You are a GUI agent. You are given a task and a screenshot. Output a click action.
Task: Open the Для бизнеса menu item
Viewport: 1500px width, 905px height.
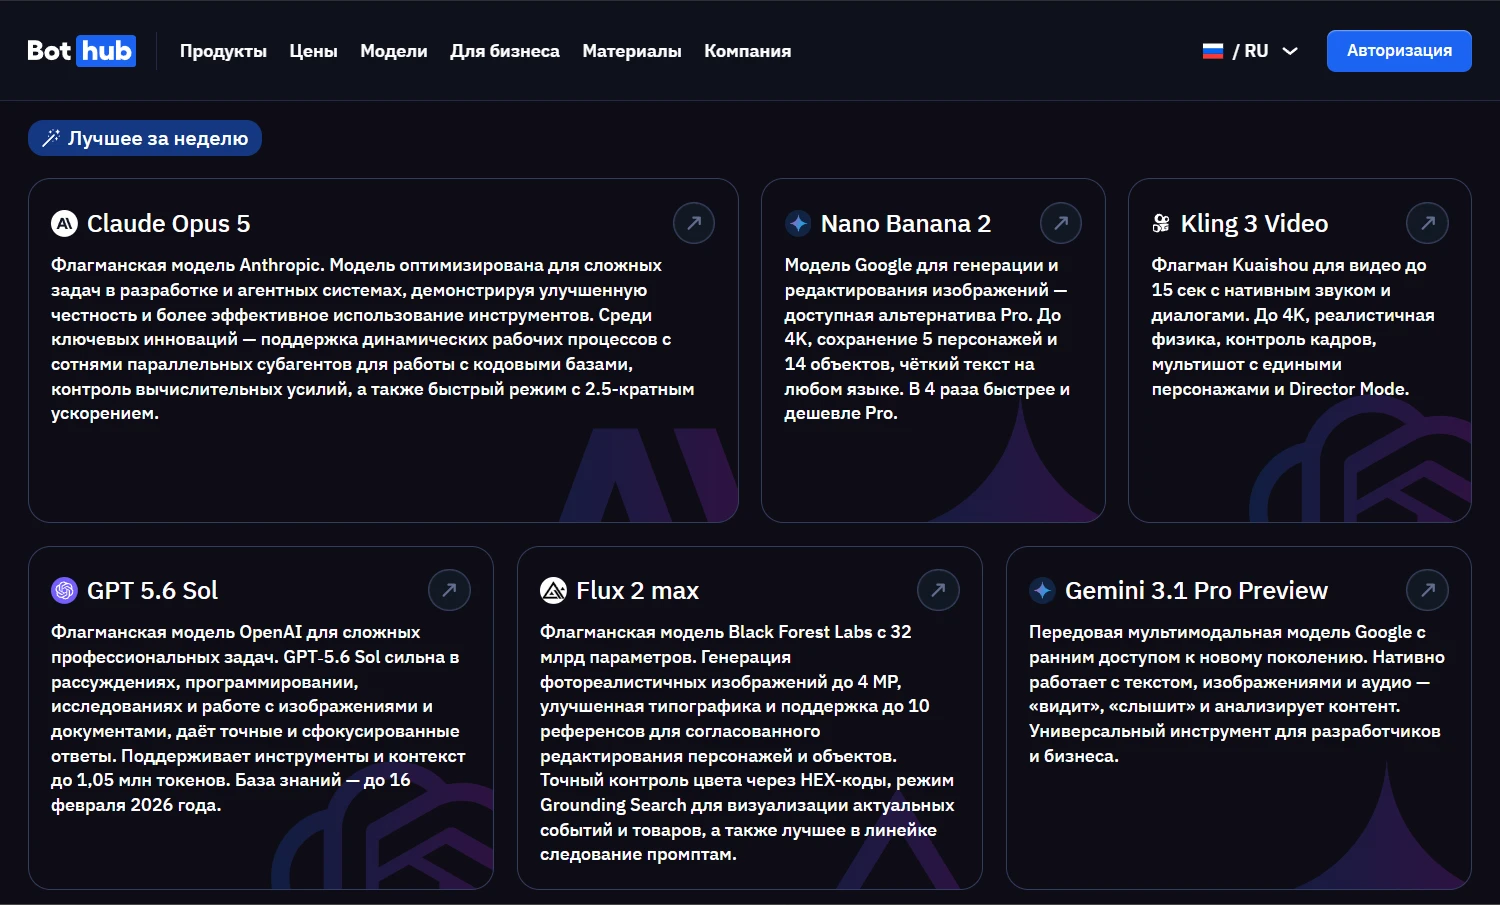pos(505,51)
